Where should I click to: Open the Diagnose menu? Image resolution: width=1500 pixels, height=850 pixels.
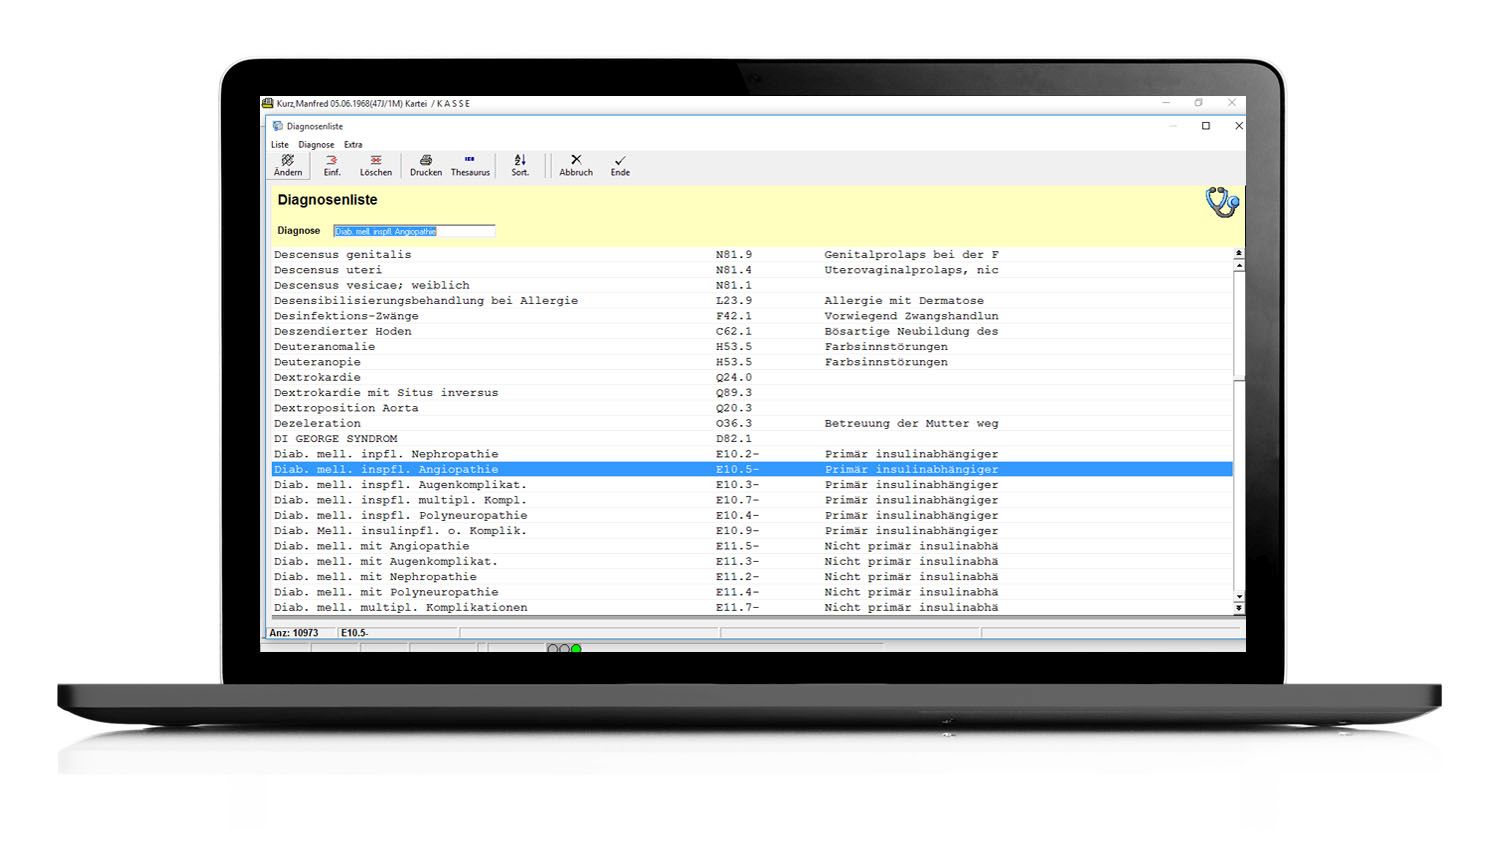tap(316, 145)
